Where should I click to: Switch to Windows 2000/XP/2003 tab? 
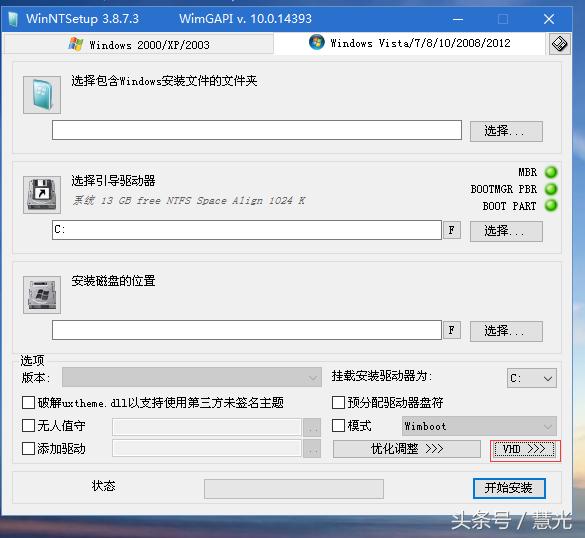click(138, 44)
